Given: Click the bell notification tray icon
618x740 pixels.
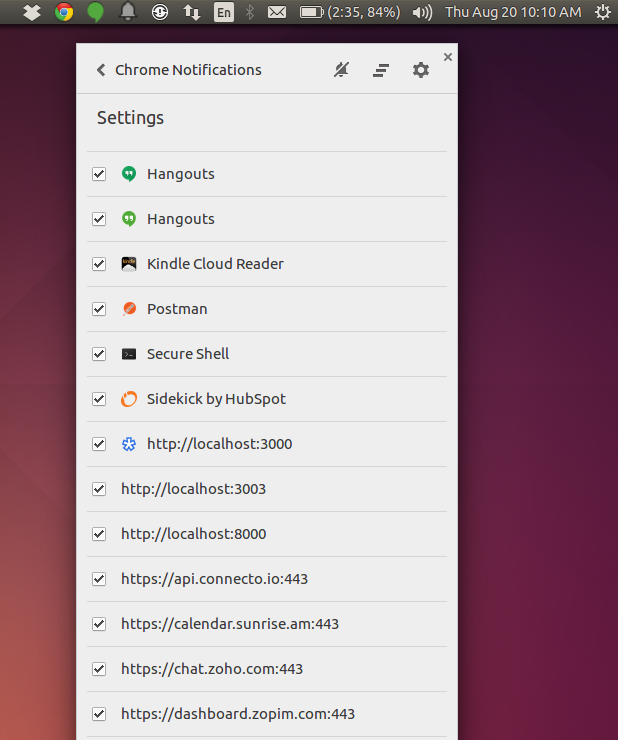Looking at the screenshot, I should point(128,12).
